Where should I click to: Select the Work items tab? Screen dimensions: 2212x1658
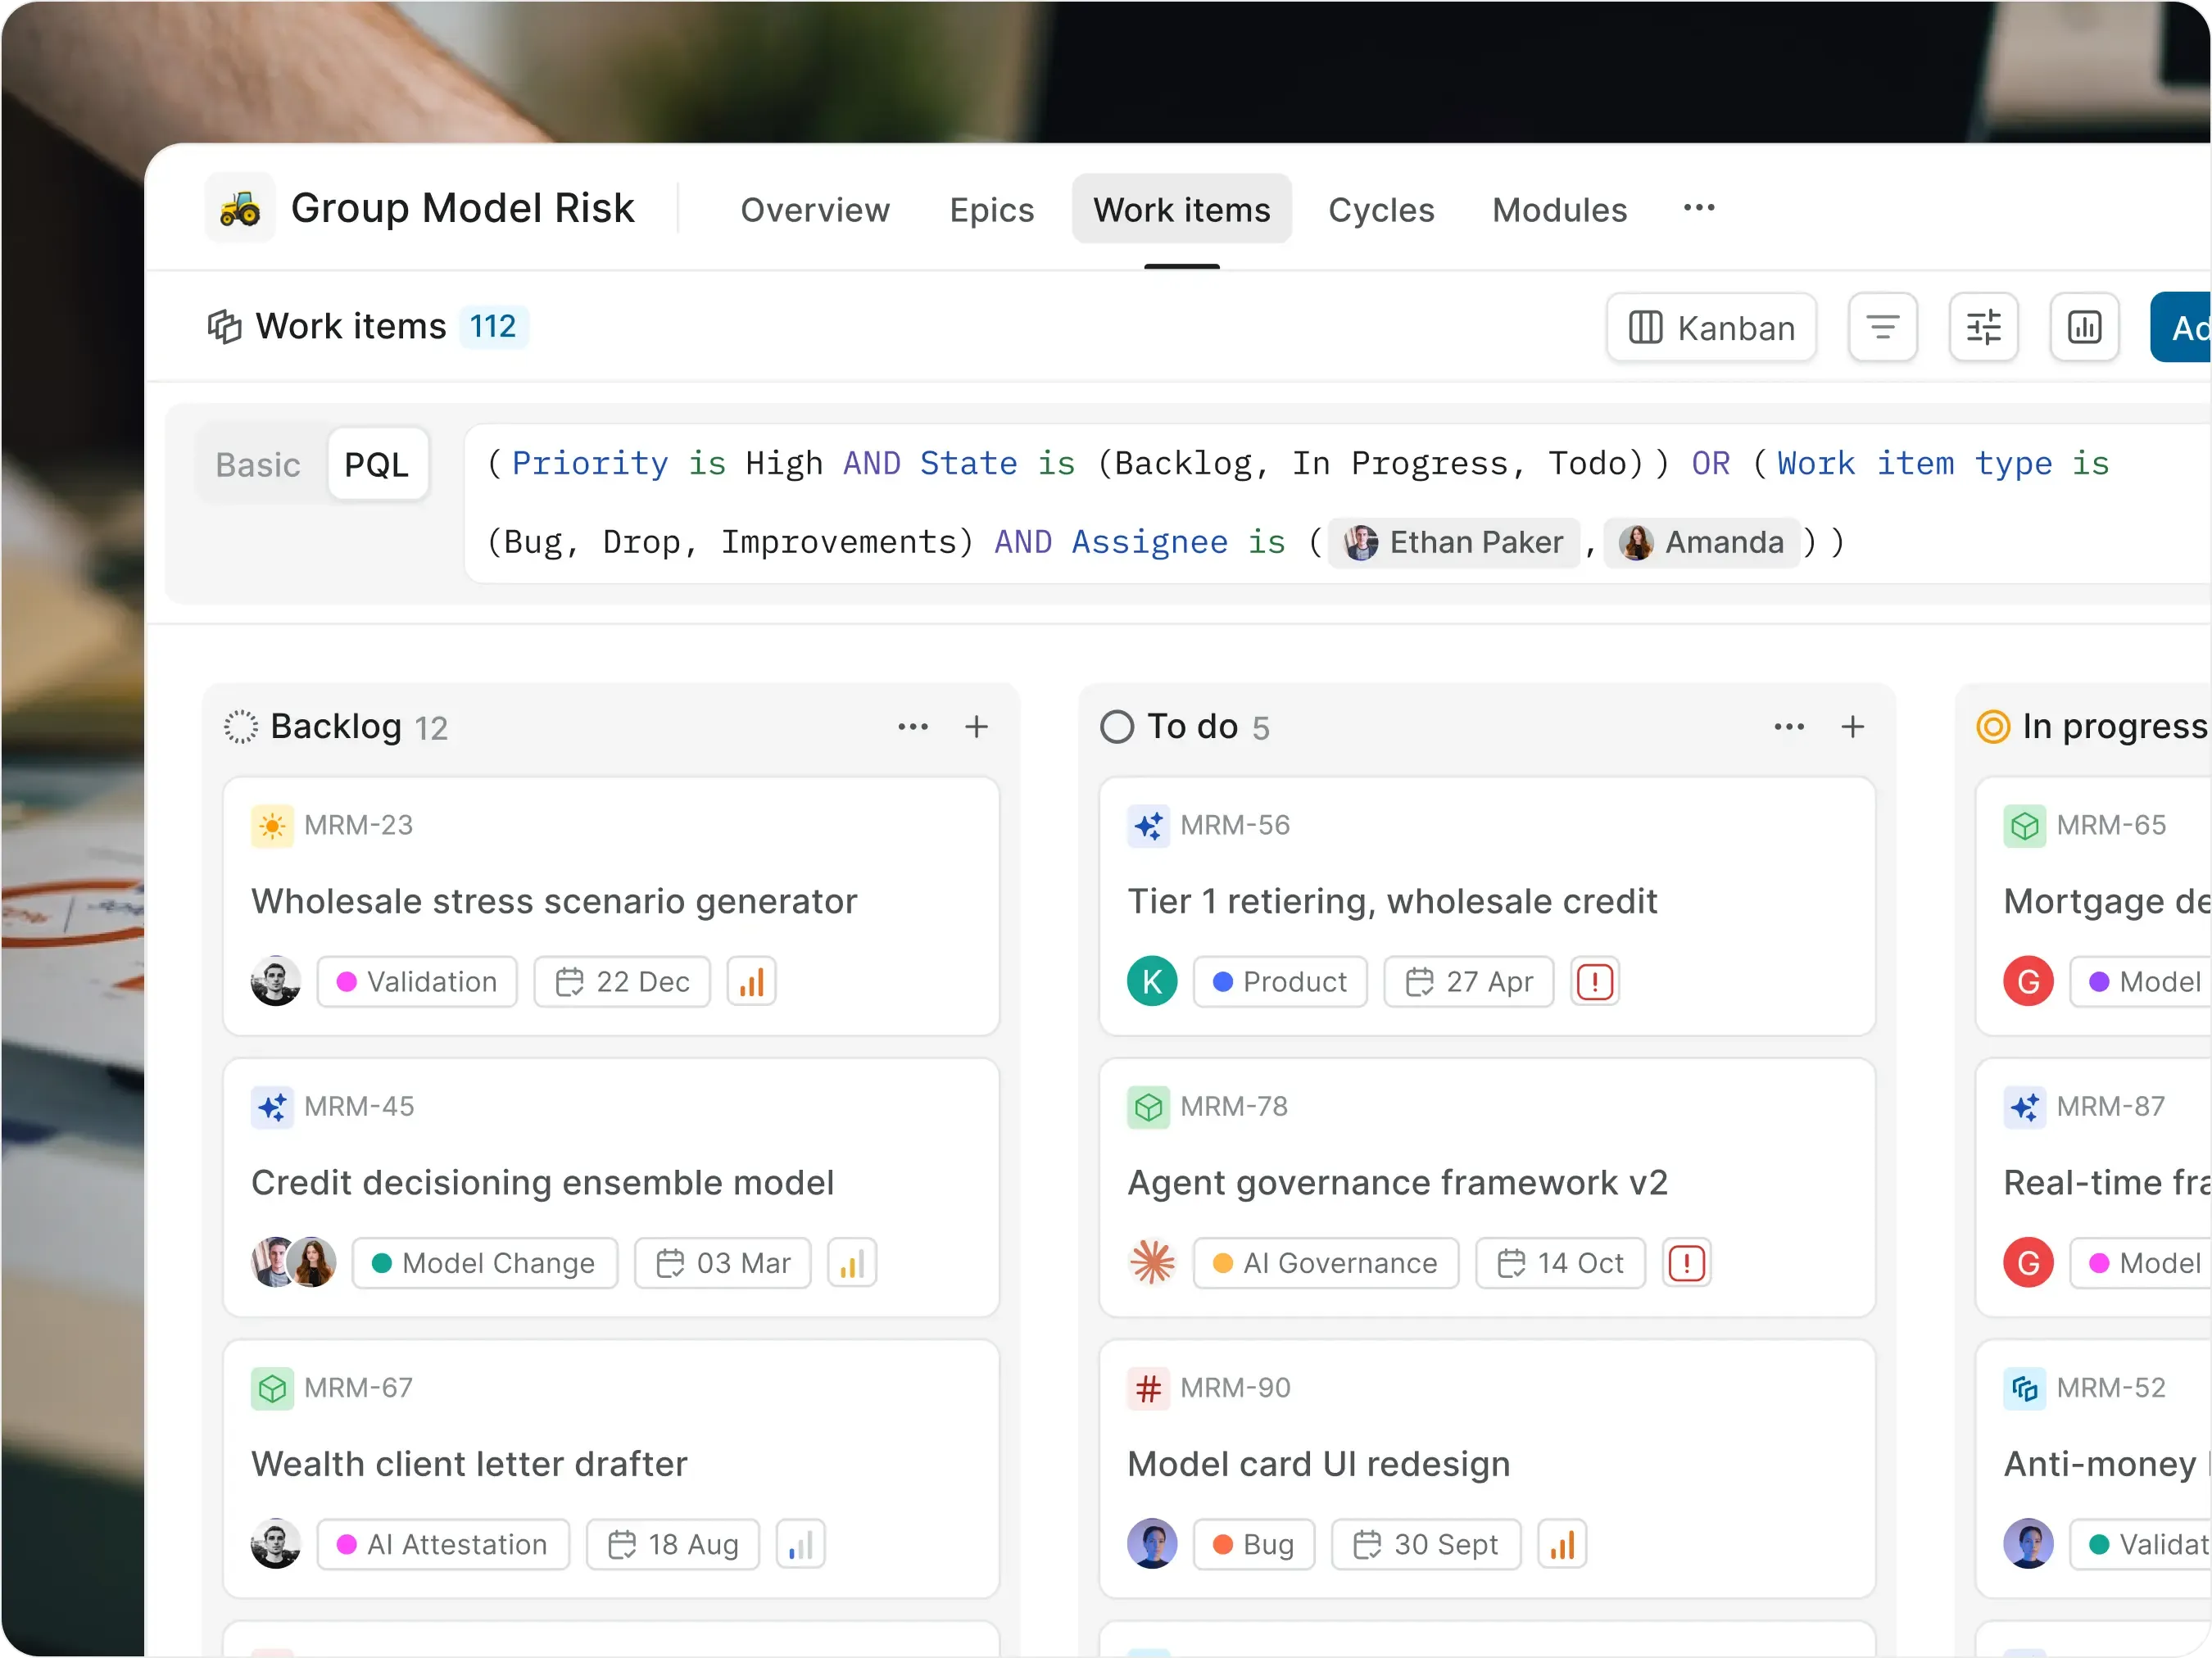coord(1181,209)
